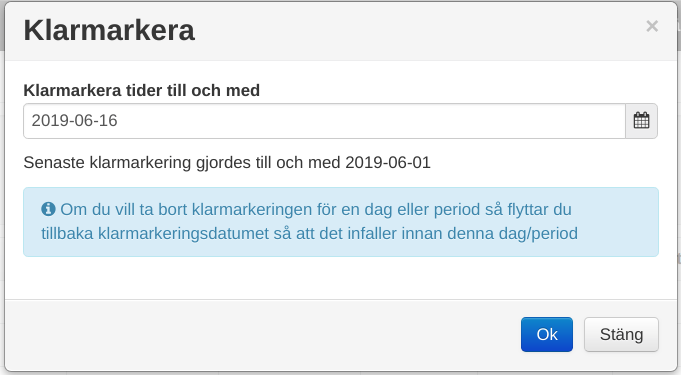
Task: Click the first line 'Om du vill ta bort' text
Action: click(316, 209)
